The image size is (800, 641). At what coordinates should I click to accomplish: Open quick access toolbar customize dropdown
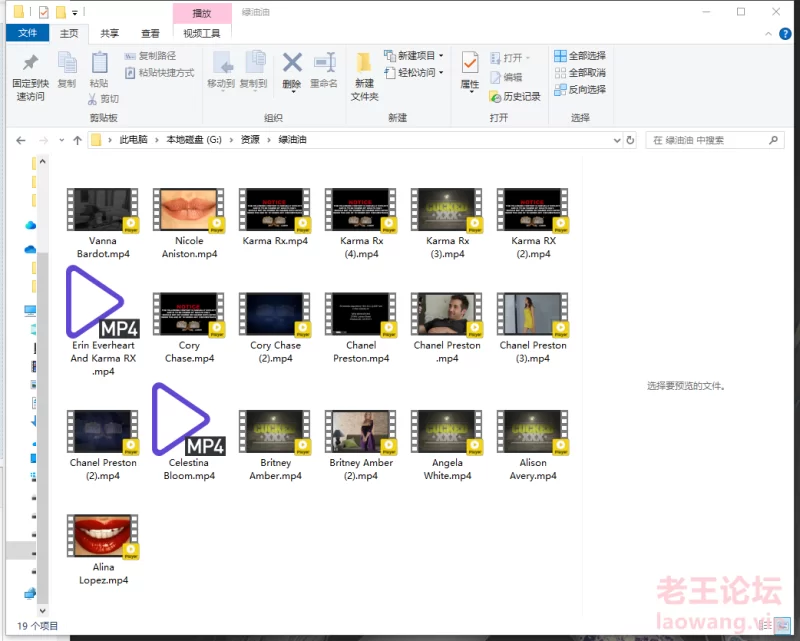pyautogui.click(x=74, y=12)
